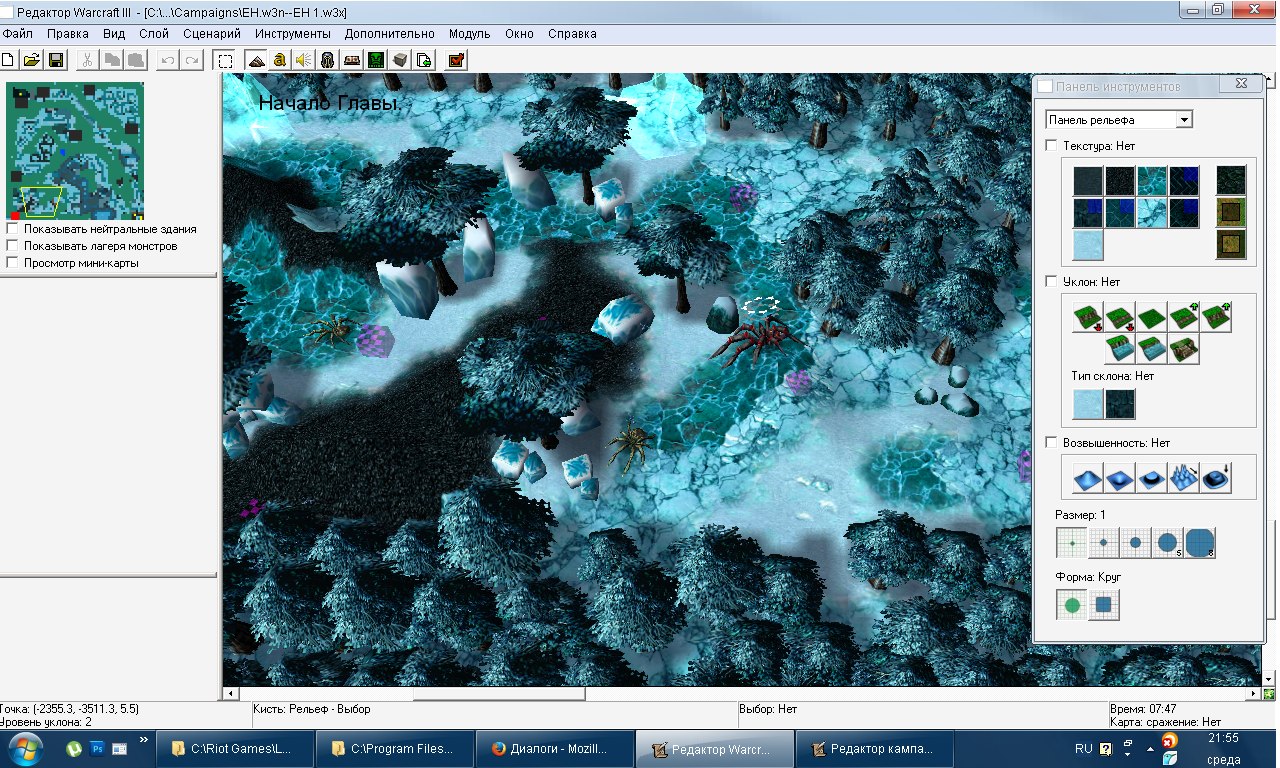
Task: Open the Сценарий menu
Action: (212, 33)
